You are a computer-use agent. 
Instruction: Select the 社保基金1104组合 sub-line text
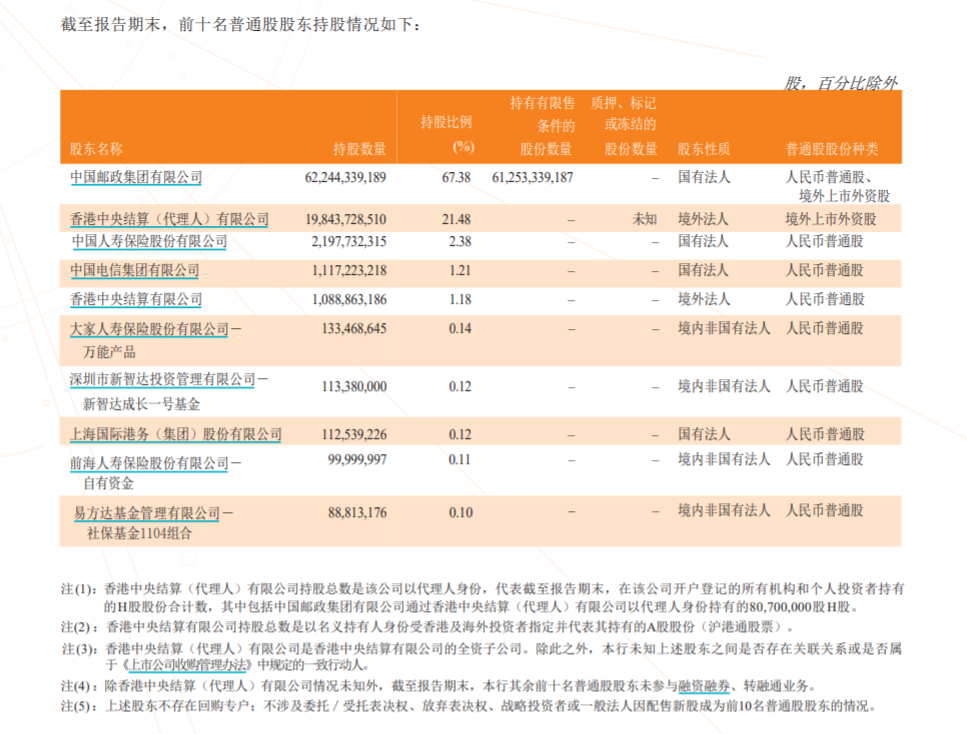(139, 533)
